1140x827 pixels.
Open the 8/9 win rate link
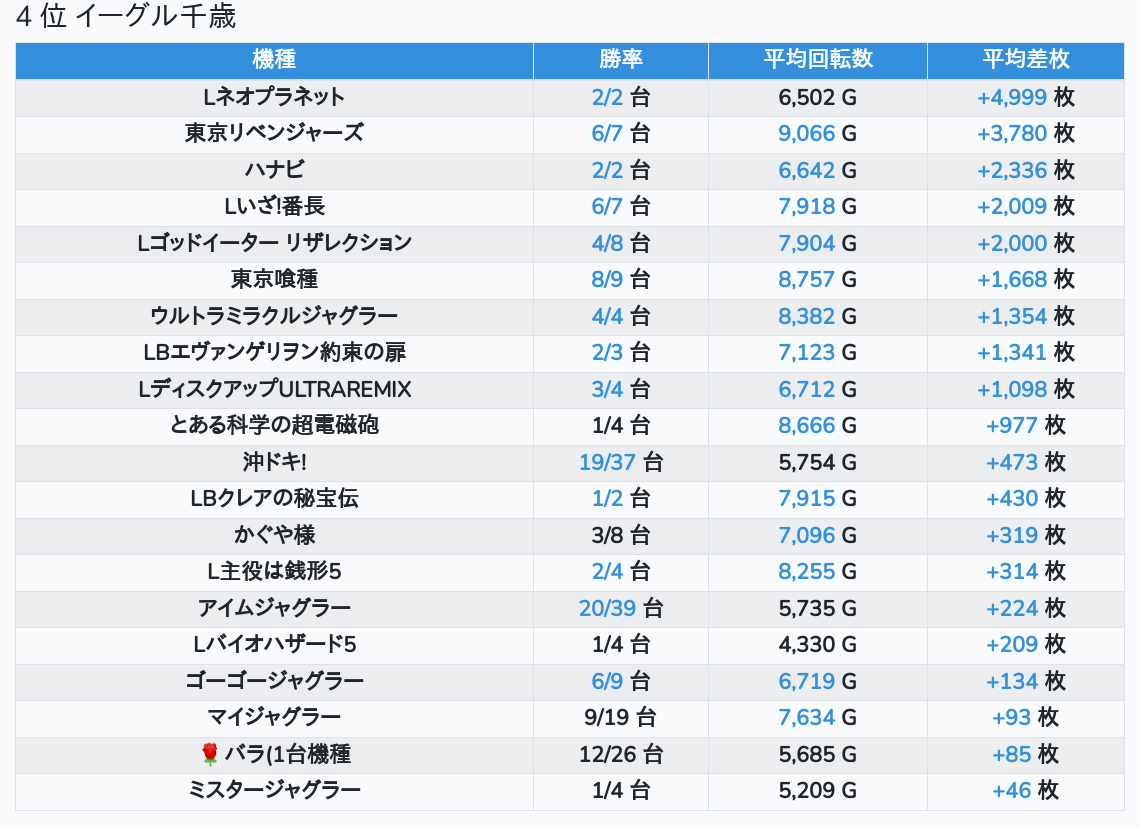pyautogui.click(x=607, y=279)
